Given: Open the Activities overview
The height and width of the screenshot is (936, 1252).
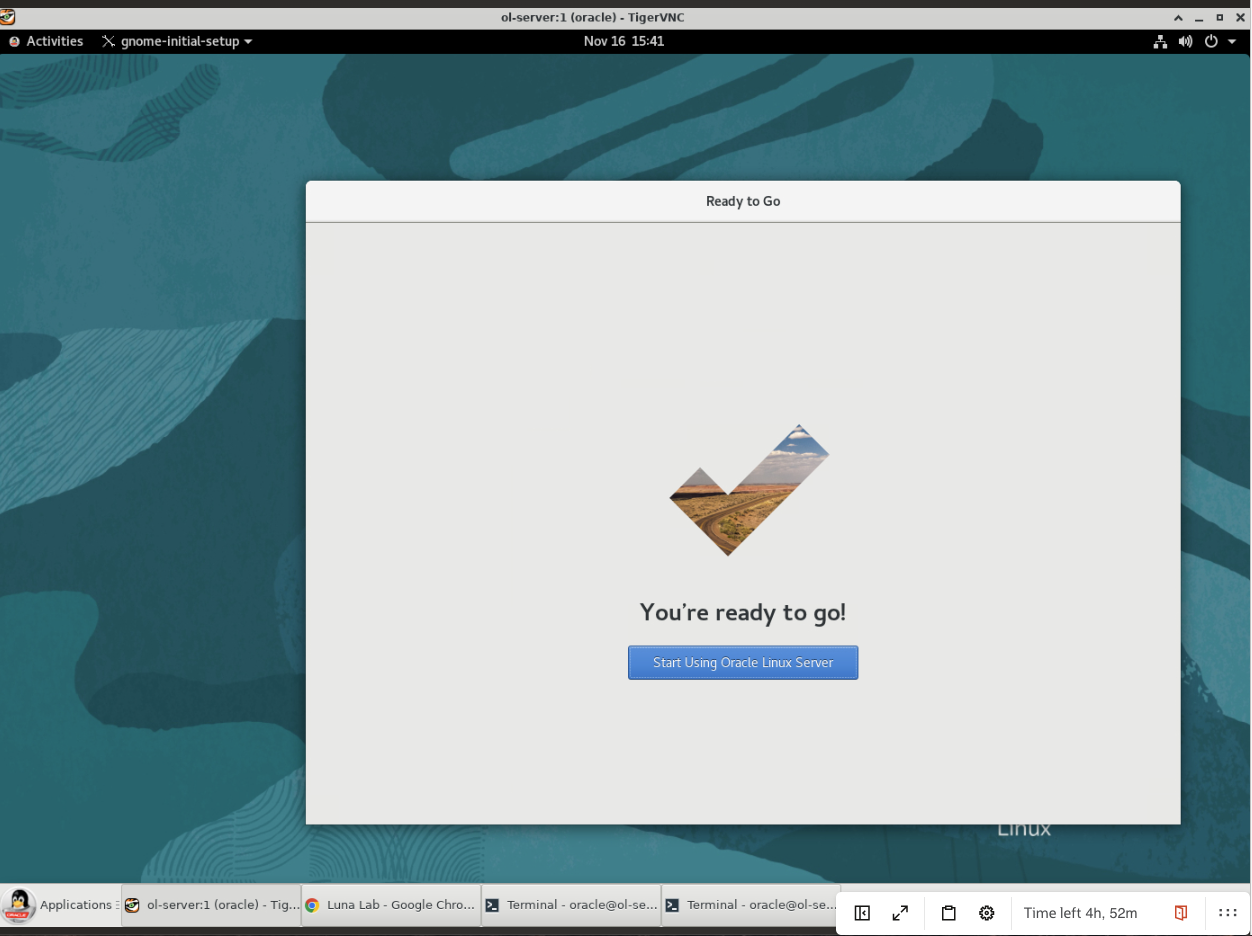Looking at the screenshot, I should 46,41.
